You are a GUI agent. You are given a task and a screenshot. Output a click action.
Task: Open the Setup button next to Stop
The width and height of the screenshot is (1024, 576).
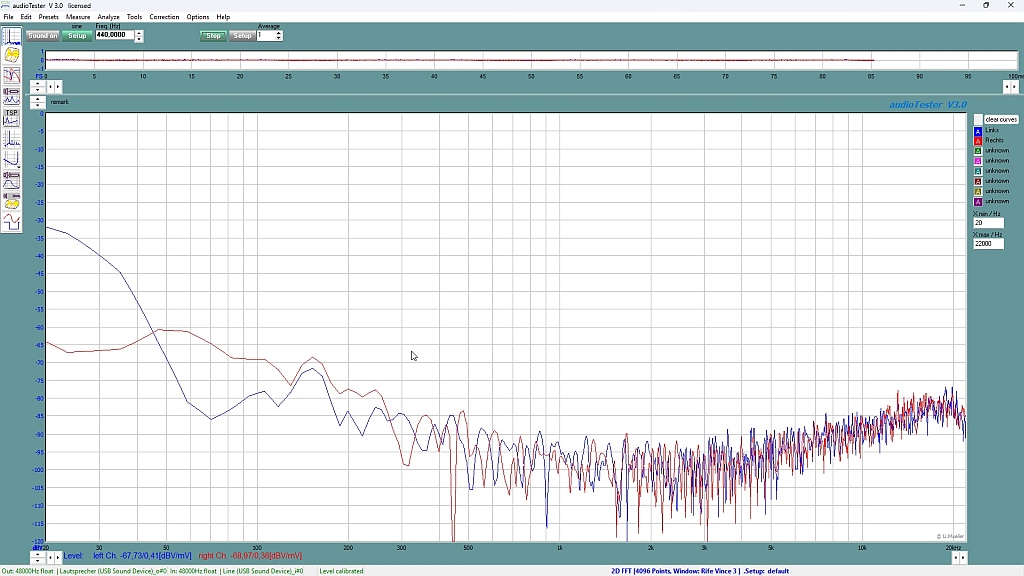click(242, 36)
